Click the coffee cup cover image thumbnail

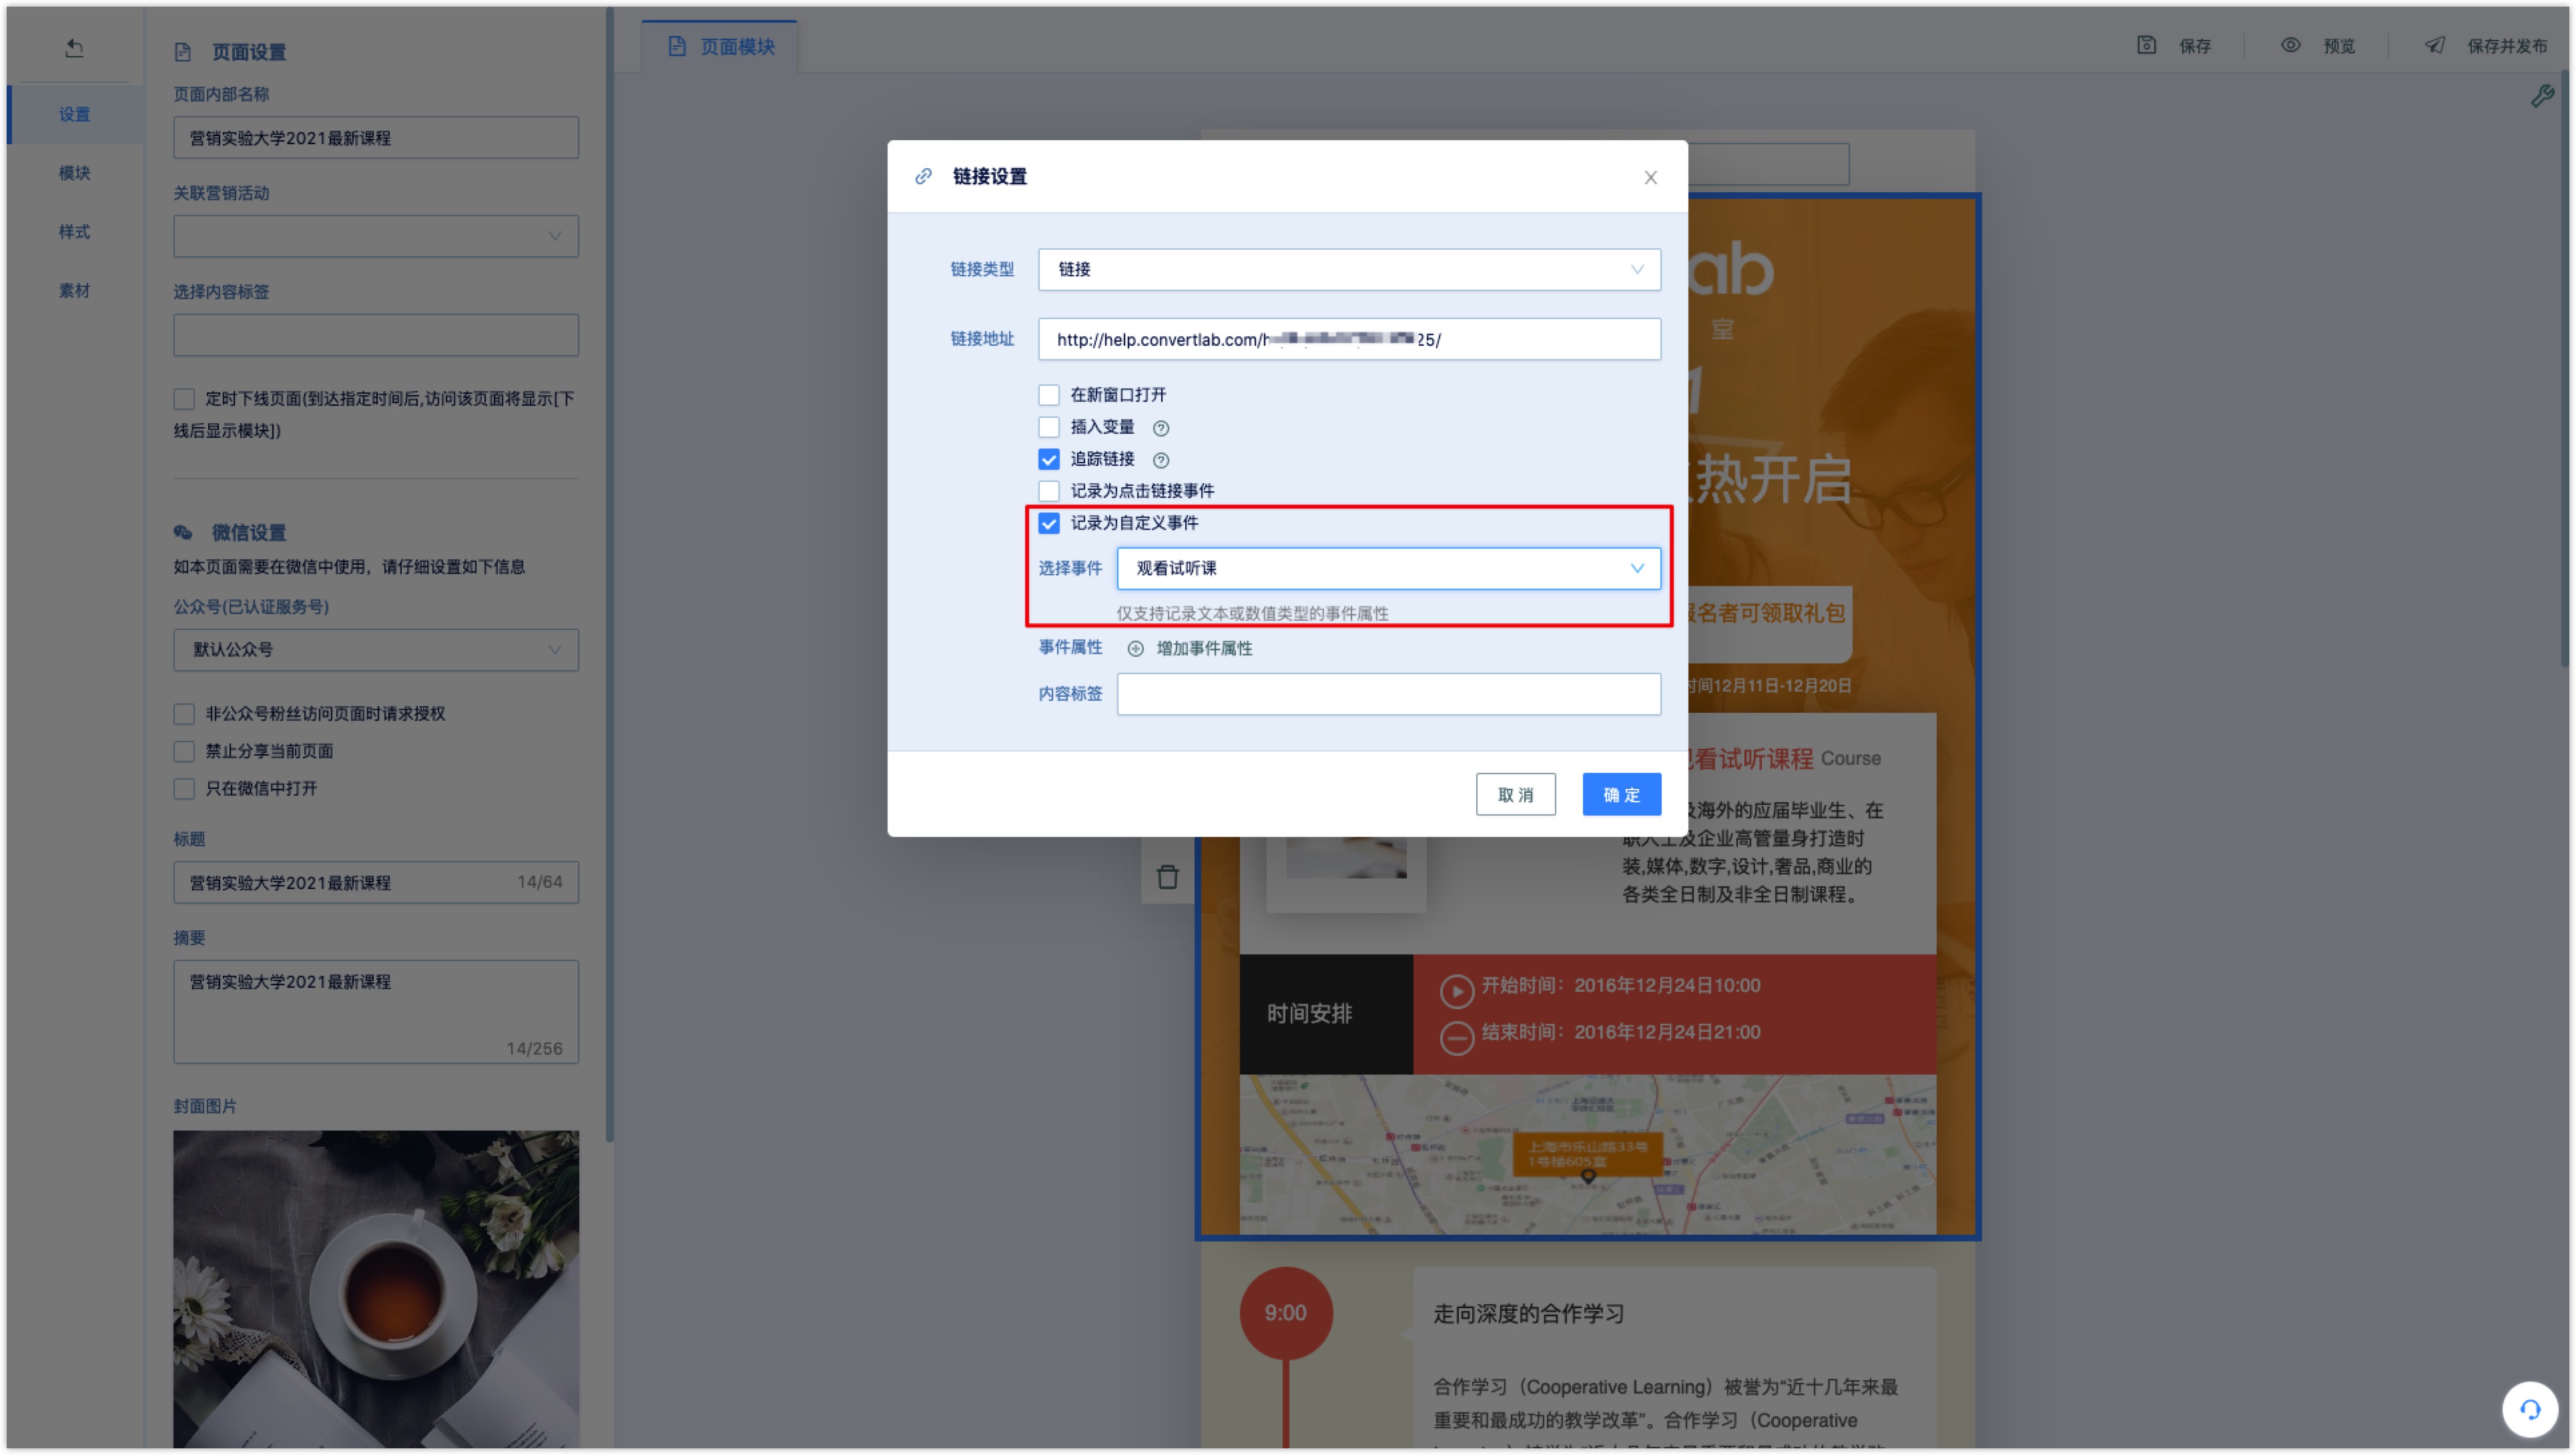(x=376, y=1289)
